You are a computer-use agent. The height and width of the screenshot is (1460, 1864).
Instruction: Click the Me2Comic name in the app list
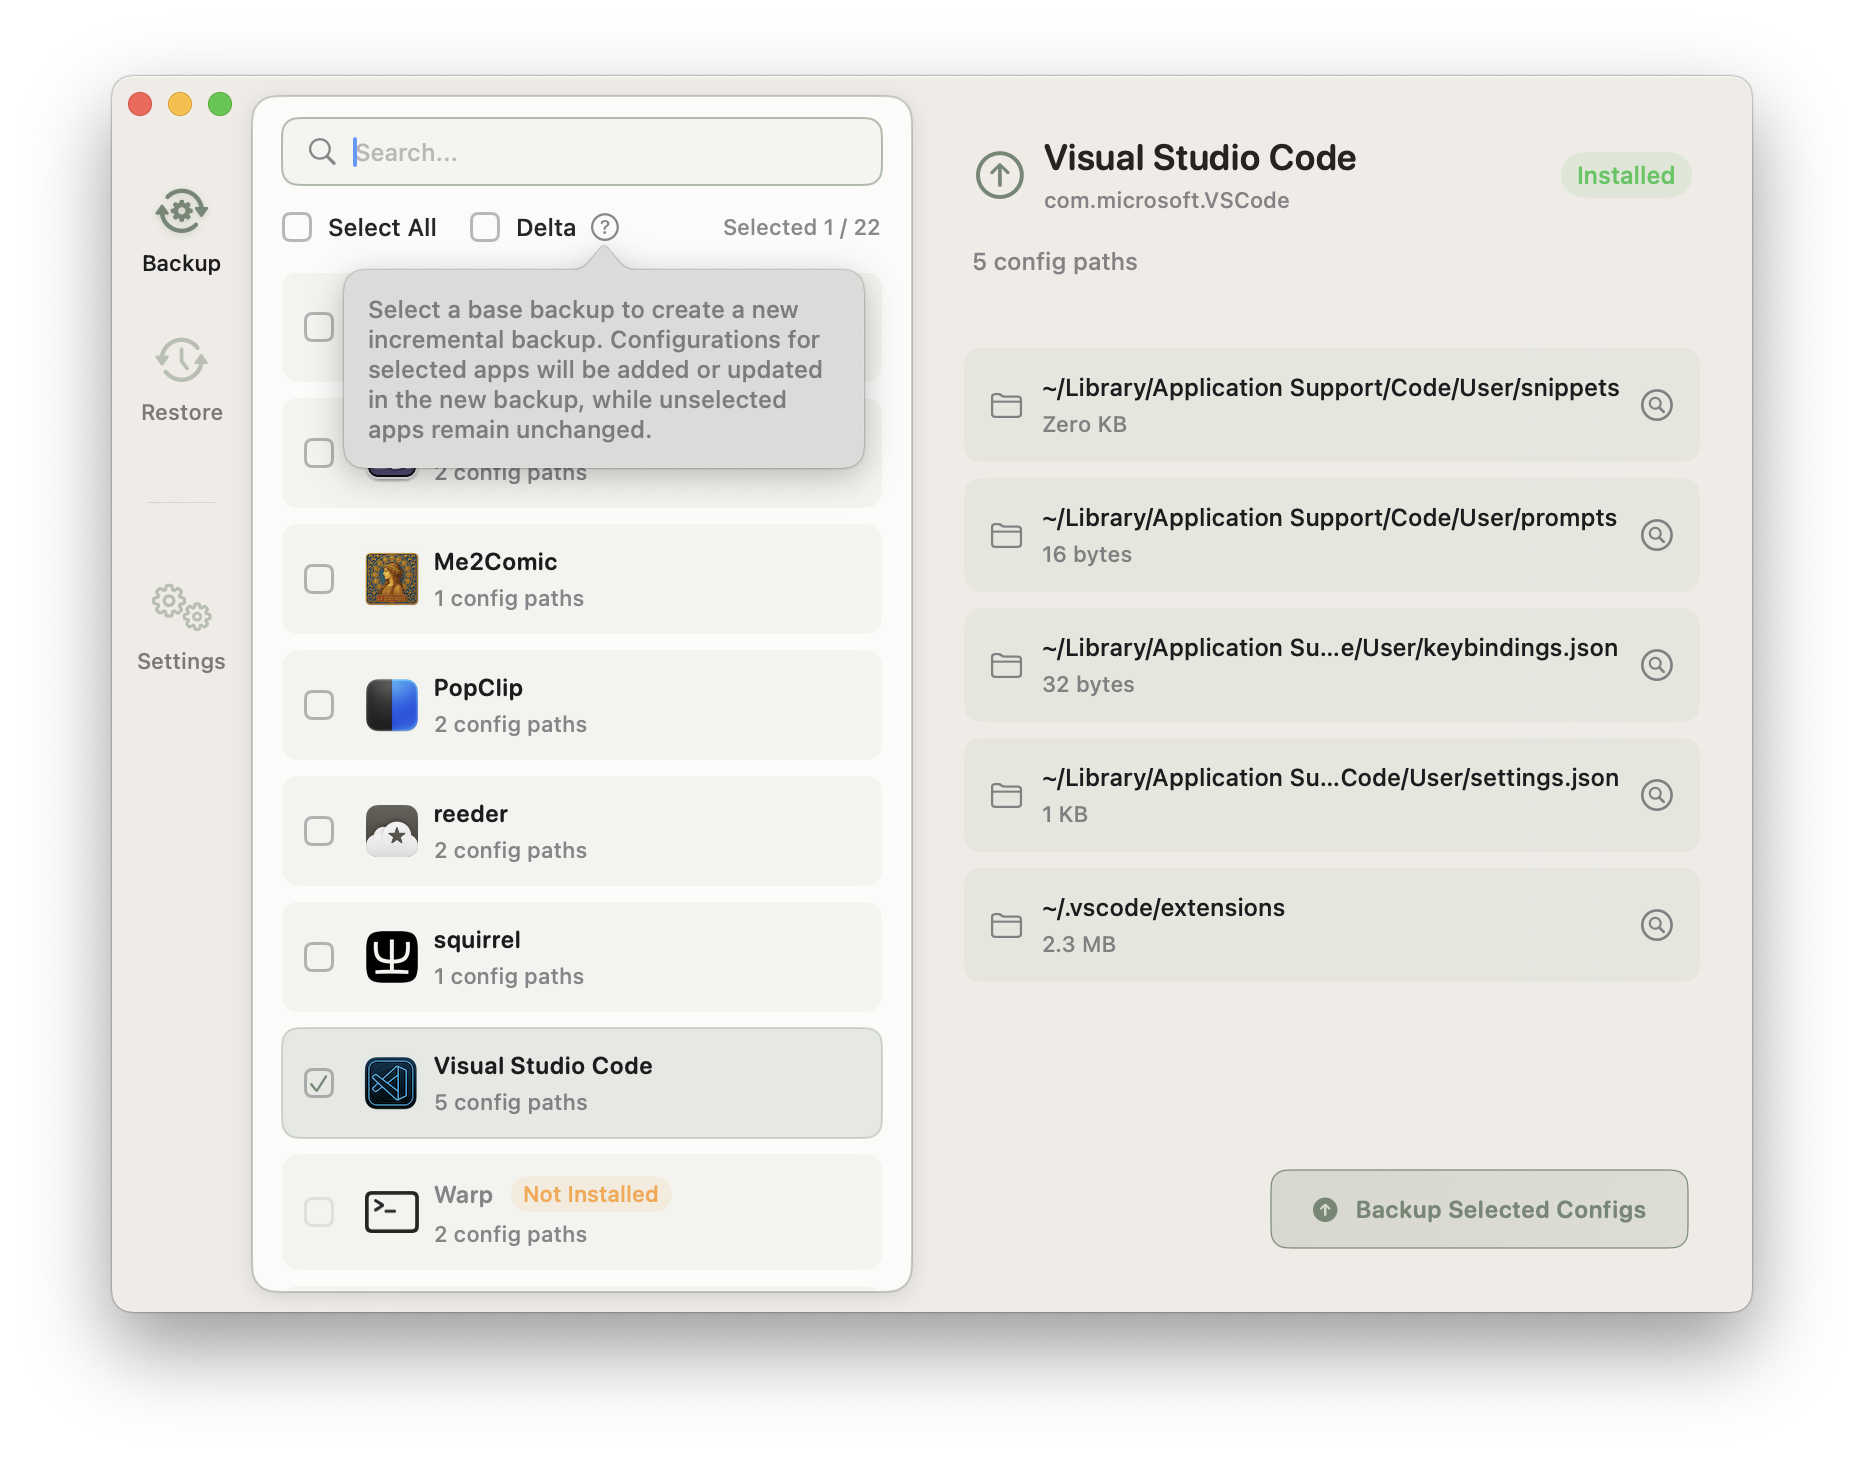(496, 562)
